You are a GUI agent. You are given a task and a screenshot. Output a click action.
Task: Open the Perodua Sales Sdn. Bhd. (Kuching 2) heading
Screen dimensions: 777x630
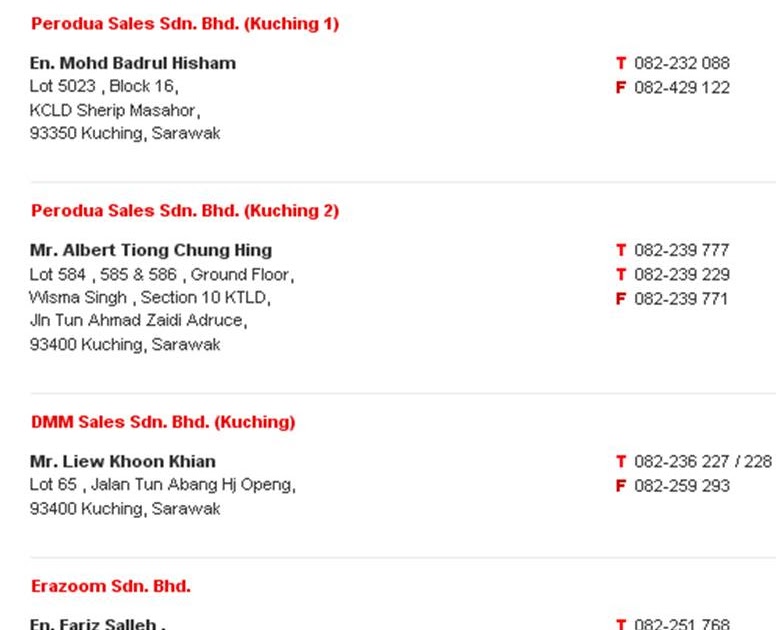pos(185,211)
